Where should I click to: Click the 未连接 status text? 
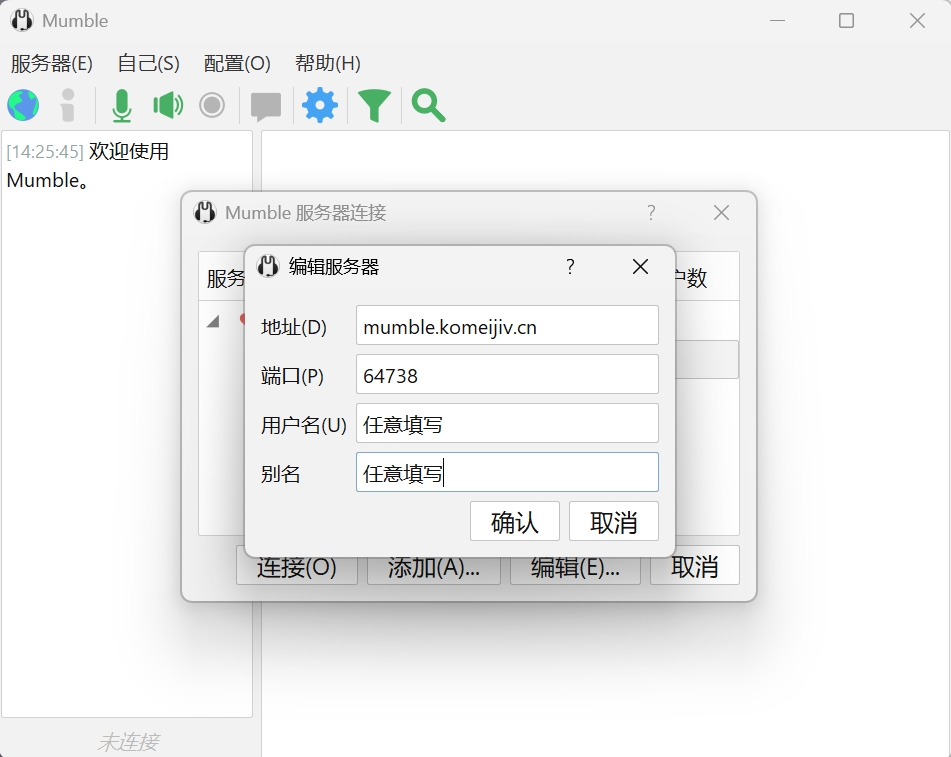(128, 742)
